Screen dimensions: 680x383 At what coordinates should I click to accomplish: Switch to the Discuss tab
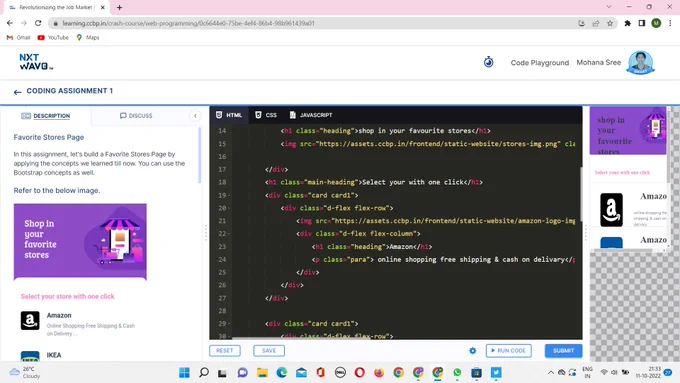tap(136, 116)
